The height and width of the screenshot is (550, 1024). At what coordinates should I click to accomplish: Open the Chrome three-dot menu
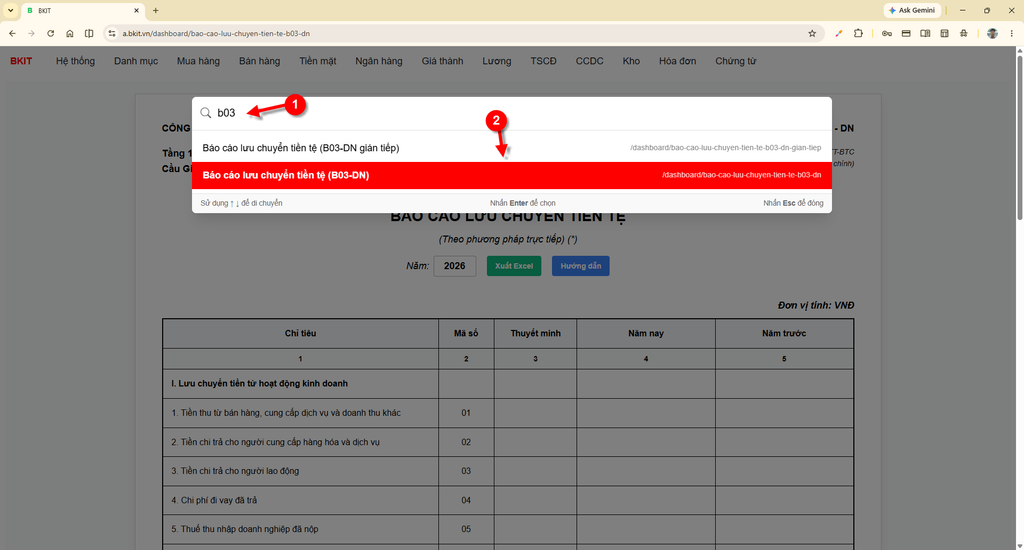tap(1012, 33)
